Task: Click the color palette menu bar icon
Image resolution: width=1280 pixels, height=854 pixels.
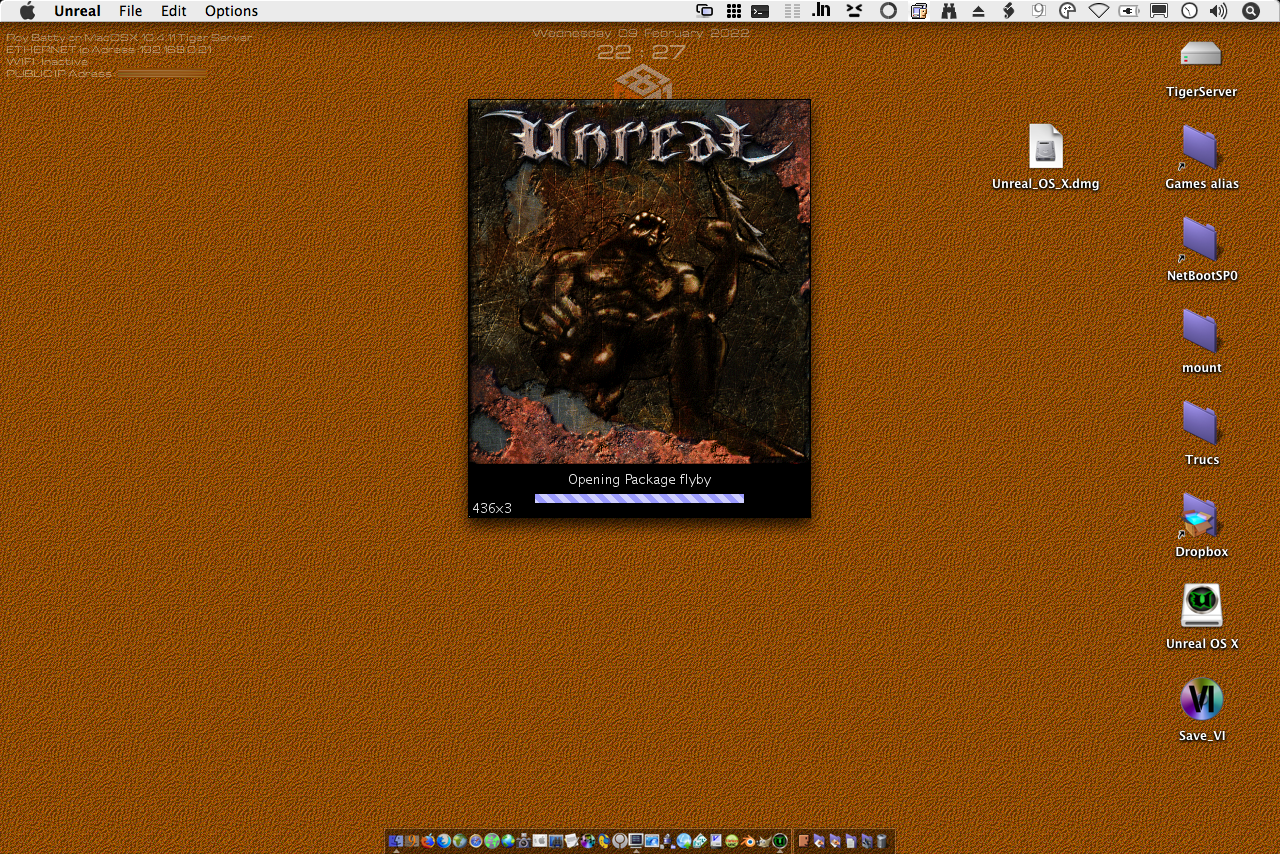Action: pos(1068,11)
